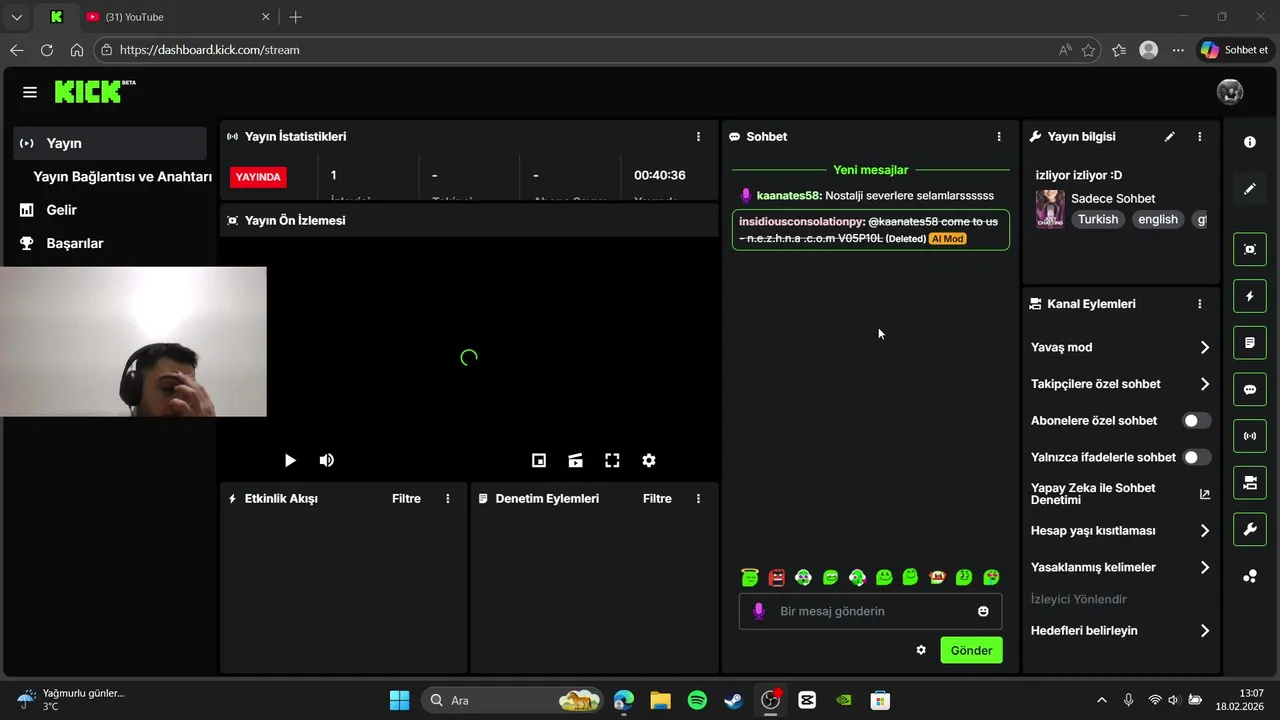Send the chat message with Gönder

(x=971, y=650)
